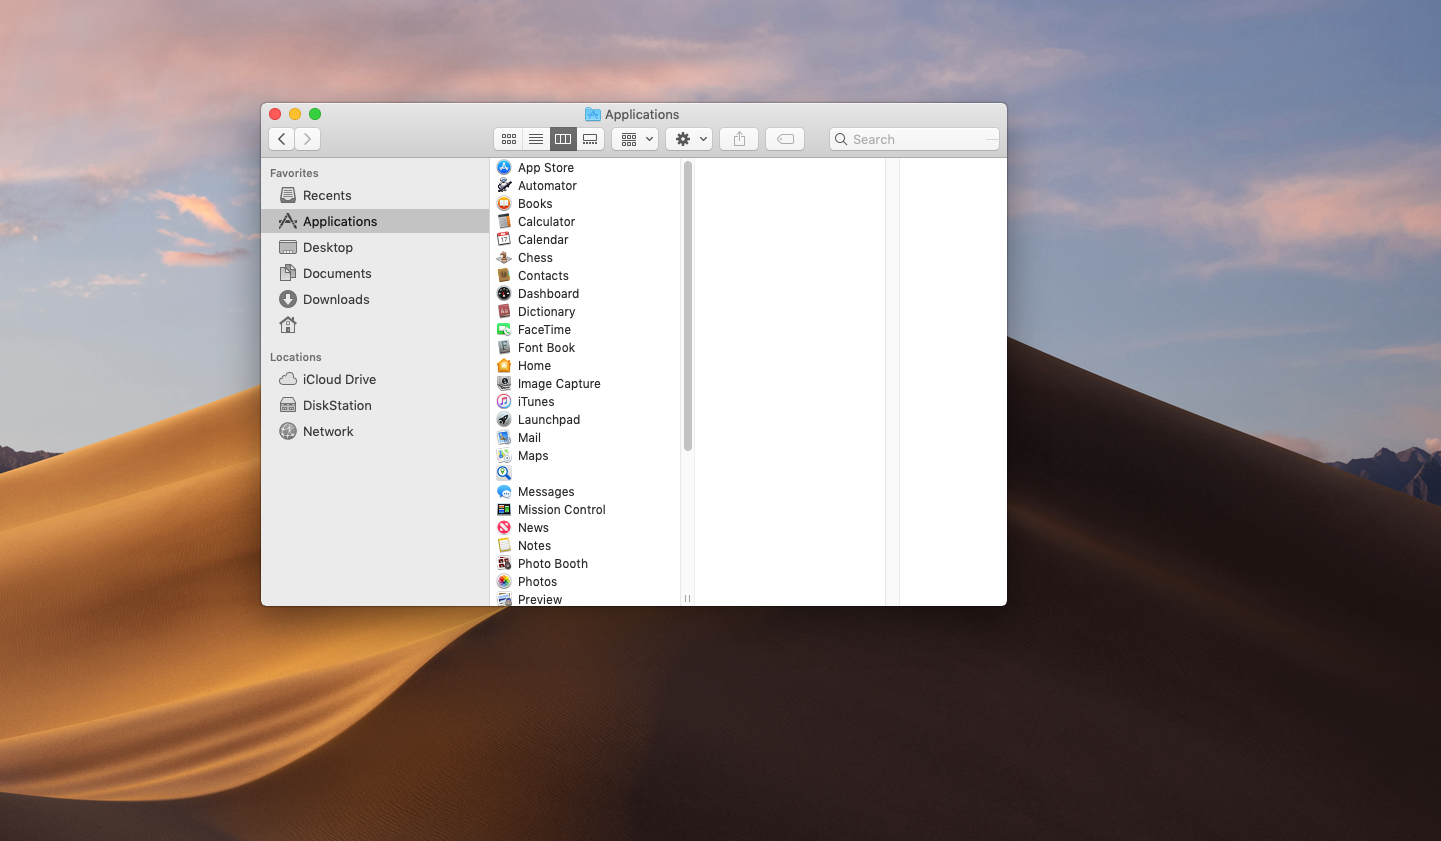Select the App Store application icon

click(x=504, y=168)
